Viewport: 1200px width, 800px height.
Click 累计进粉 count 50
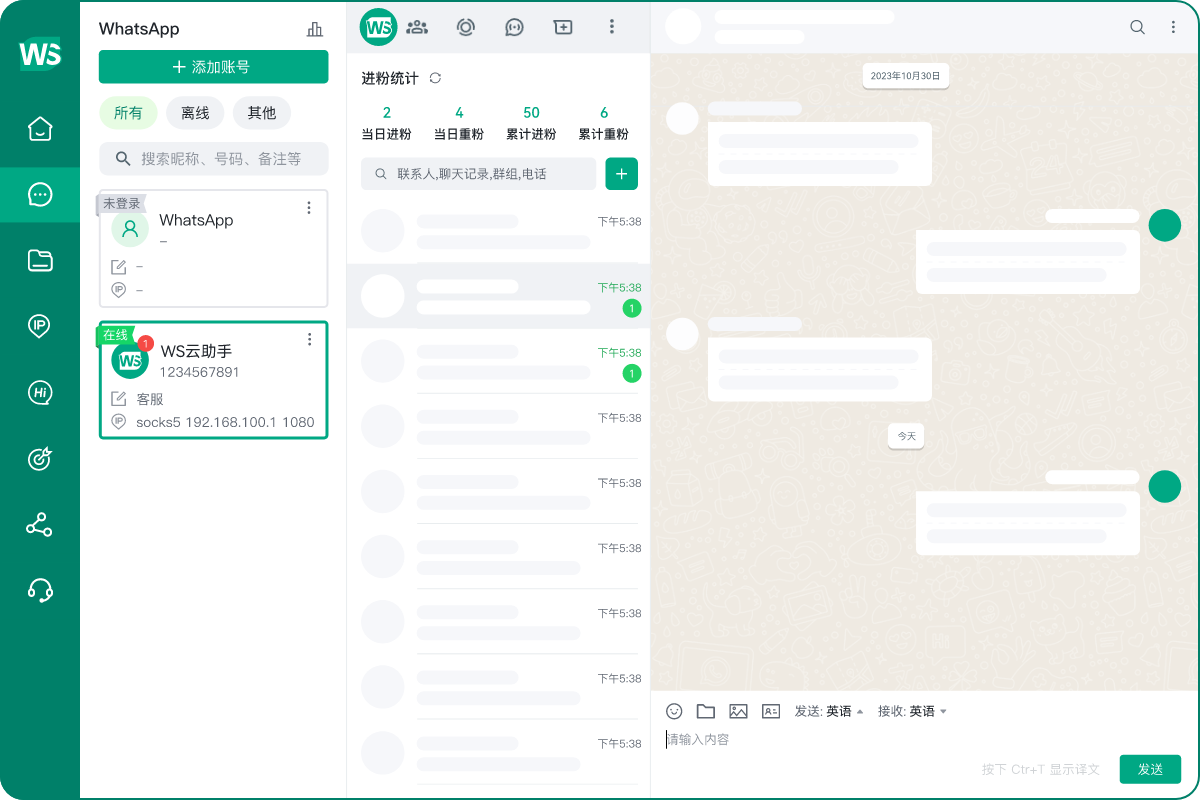[531, 113]
